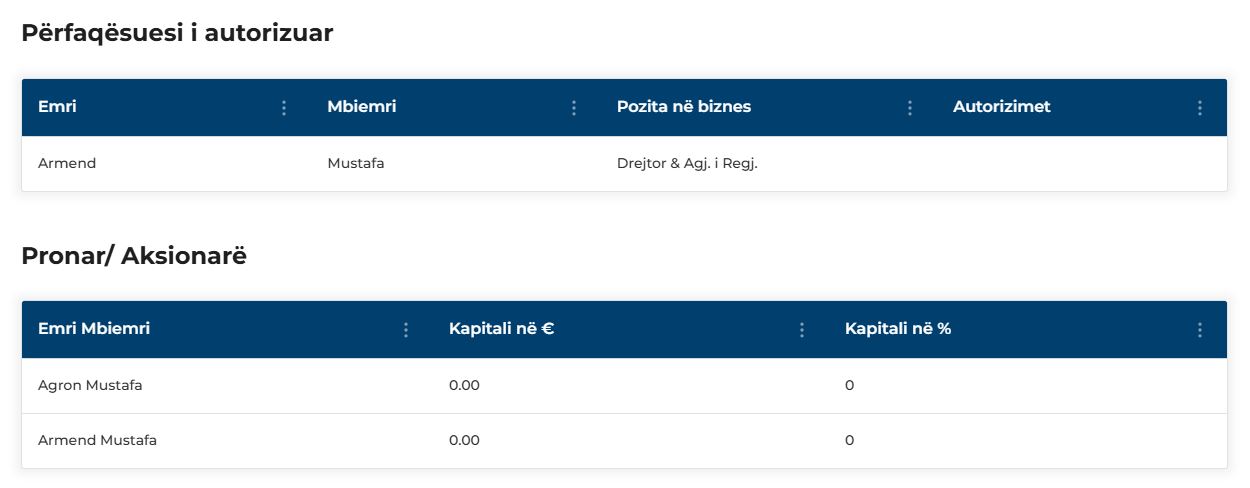This screenshot has width=1250, height=488.
Task: Select the Agron Mustafa owner row
Action: point(624,386)
